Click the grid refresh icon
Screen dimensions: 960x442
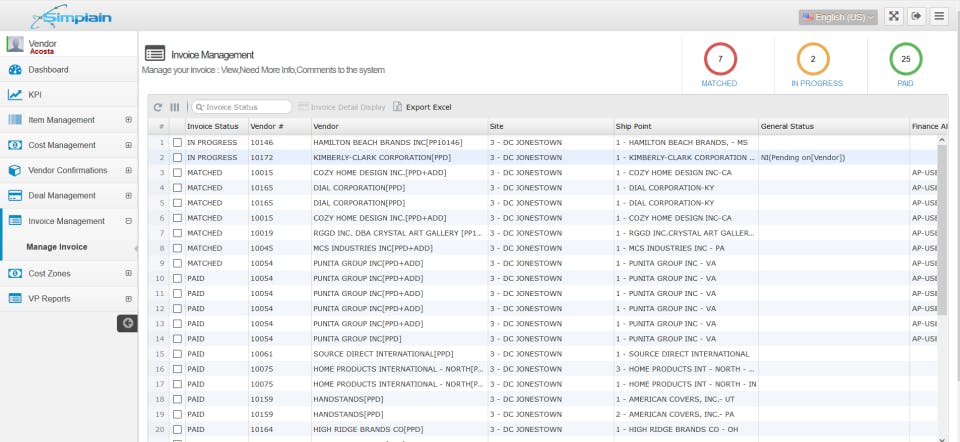158,107
